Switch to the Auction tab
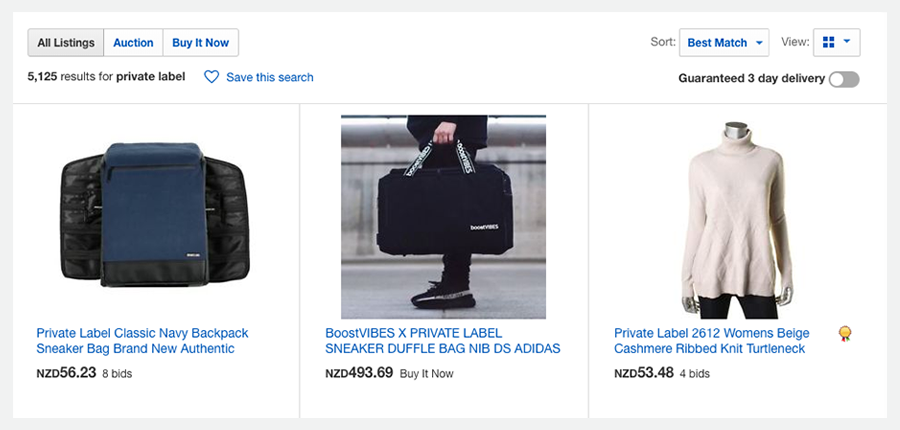This screenshot has width=900, height=430. pyautogui.click(x=133, y=43)
